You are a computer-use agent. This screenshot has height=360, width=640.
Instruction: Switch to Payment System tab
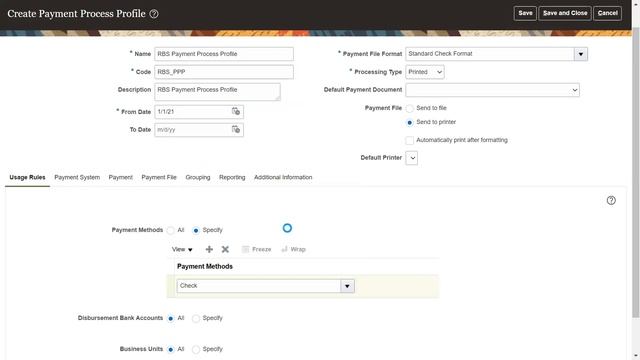click(x=77, y=177)
